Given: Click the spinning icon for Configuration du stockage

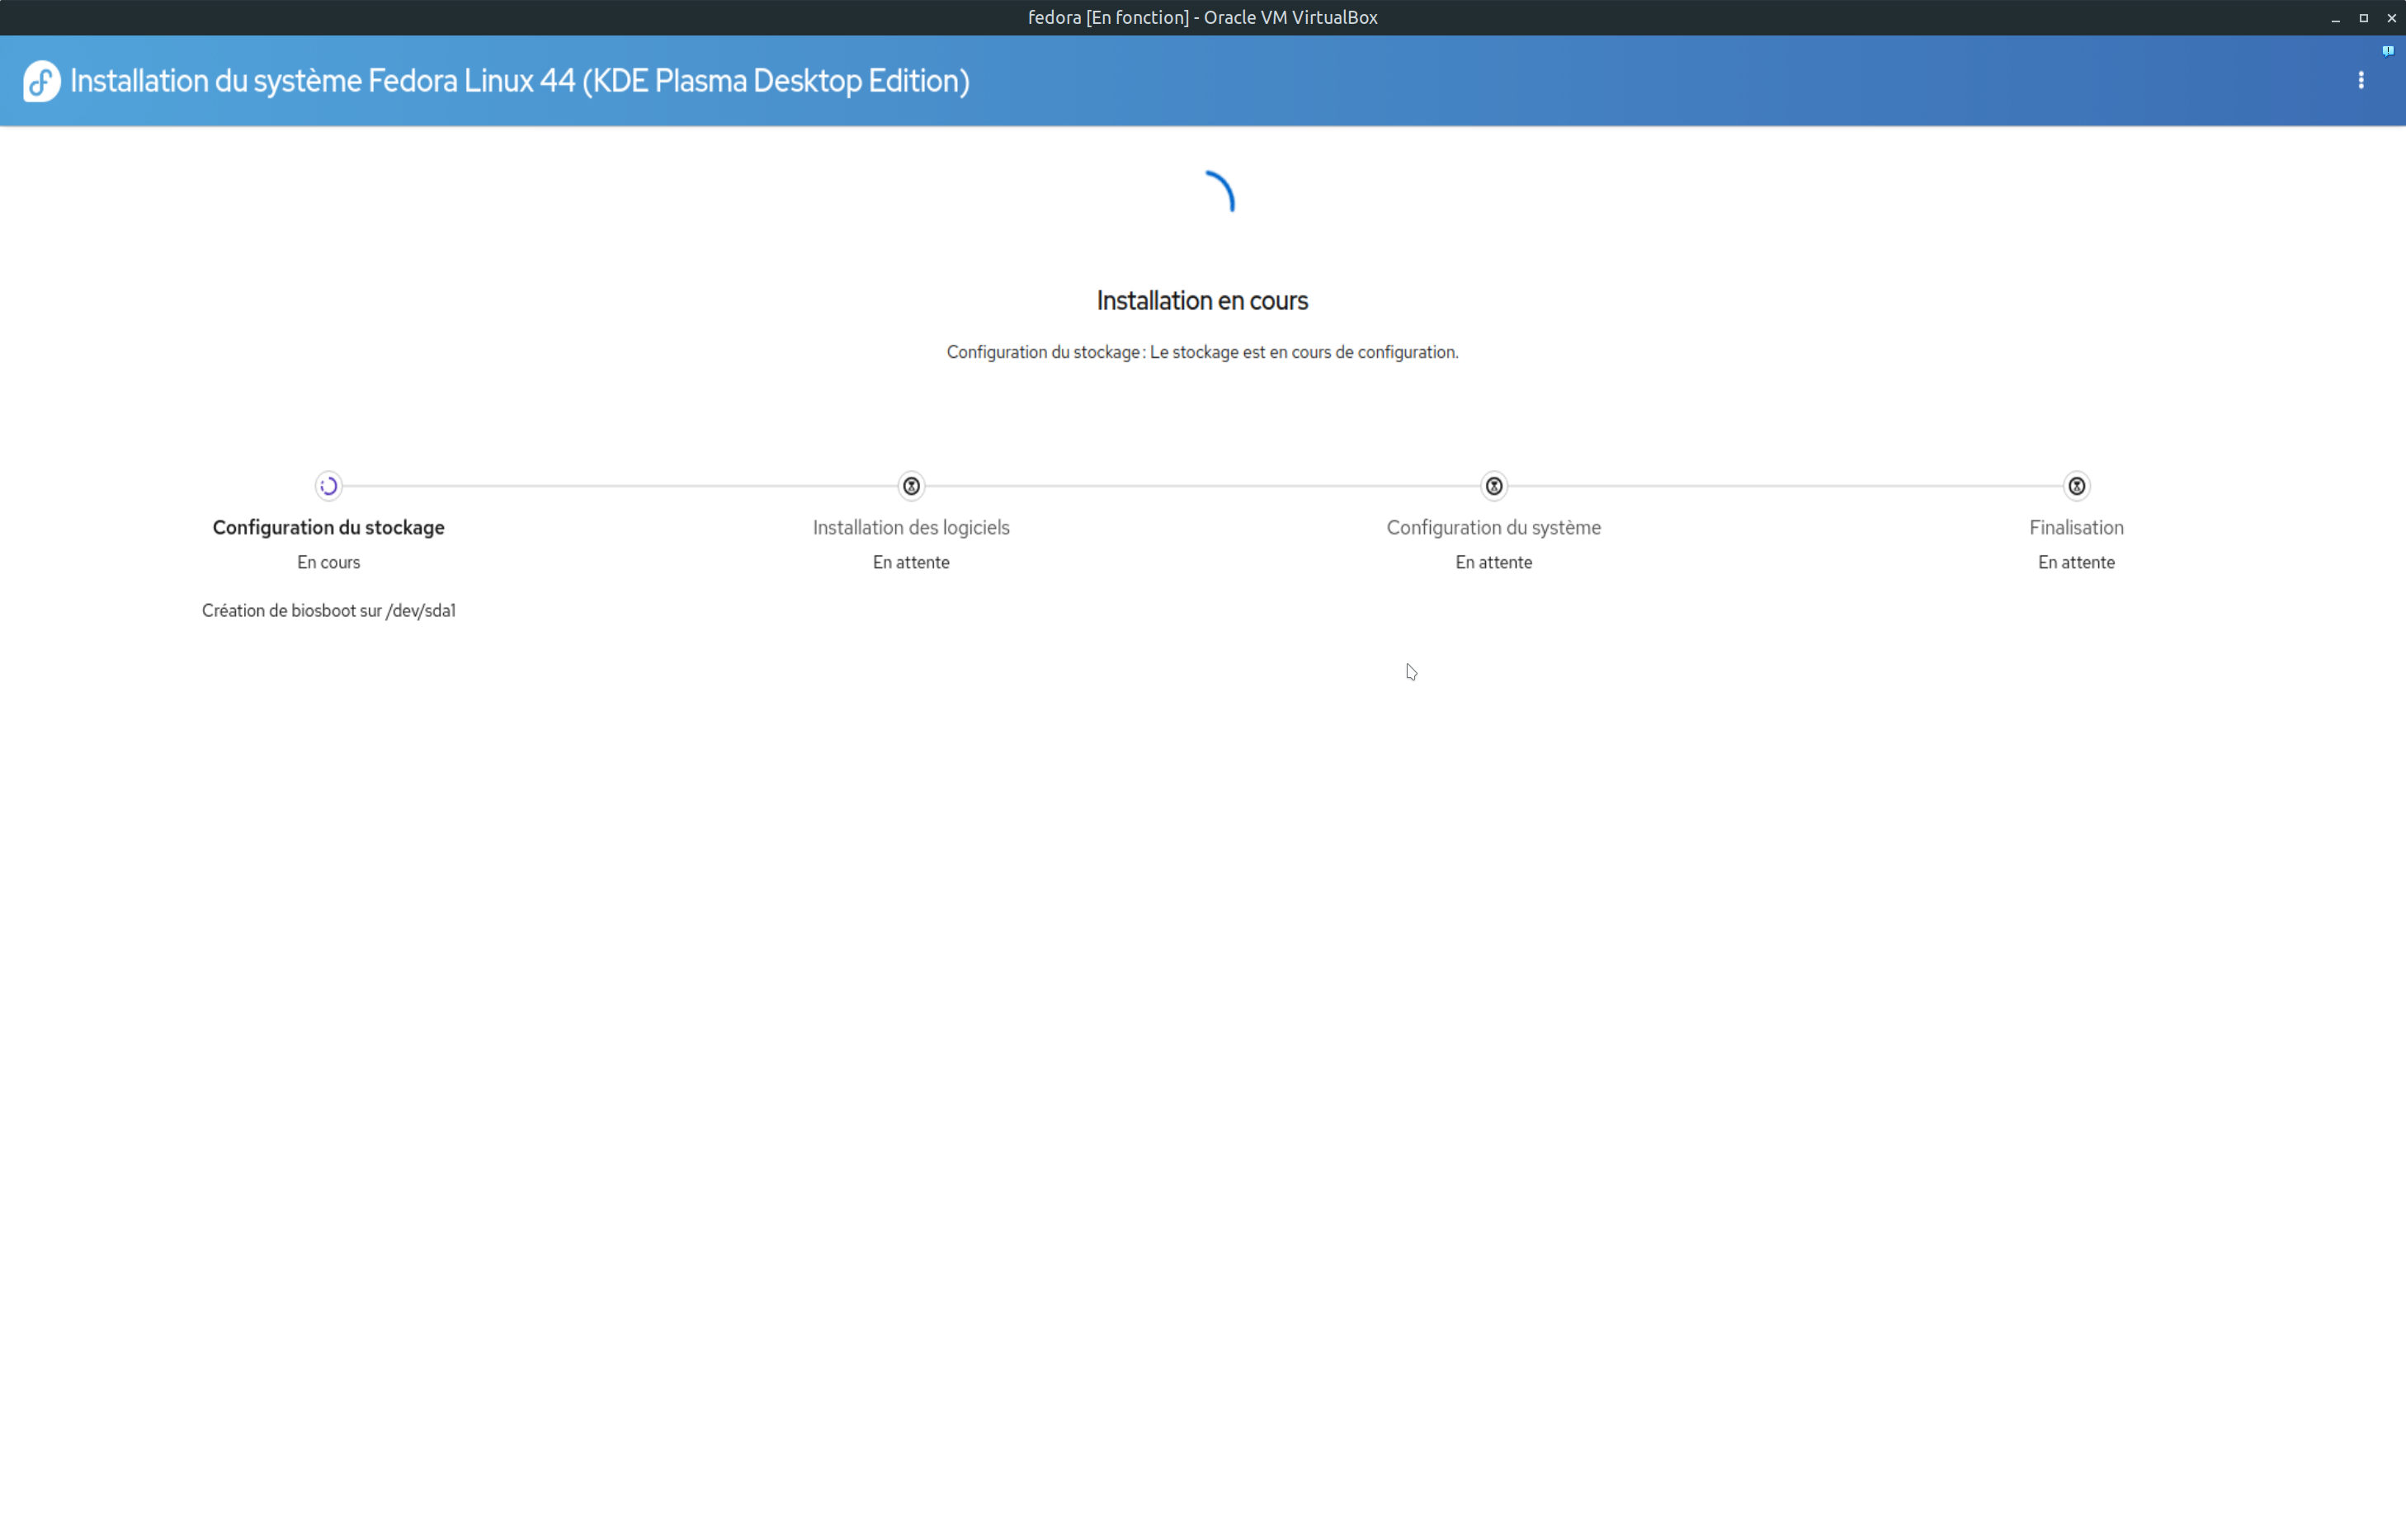Looking at the screenshot, I should [329, 486].
